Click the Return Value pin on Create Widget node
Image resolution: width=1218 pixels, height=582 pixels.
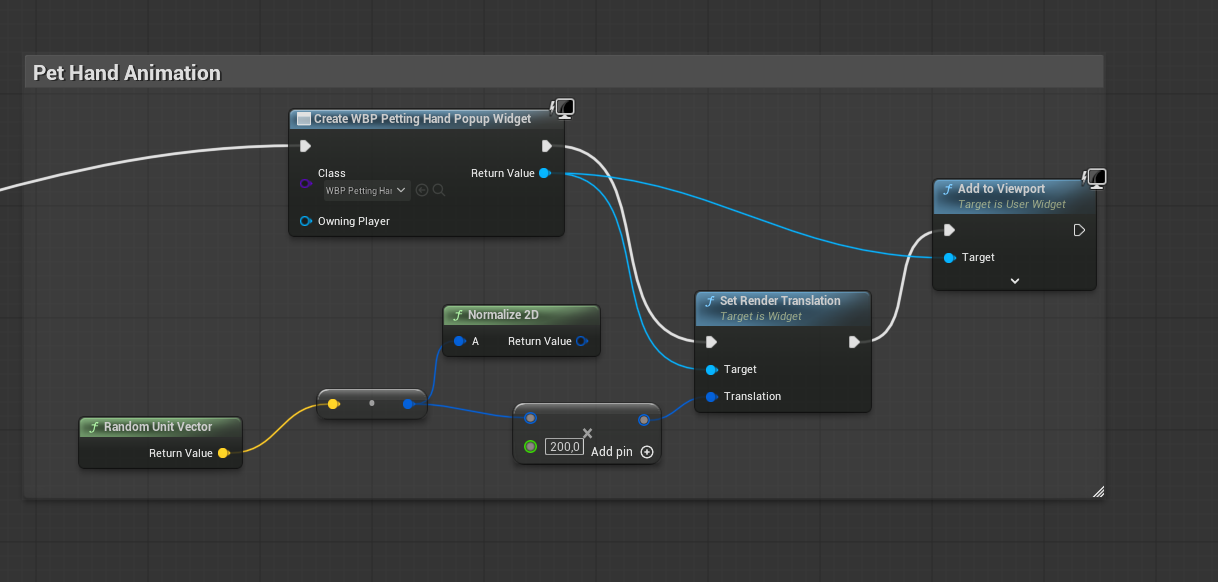(x=544, y=173)
